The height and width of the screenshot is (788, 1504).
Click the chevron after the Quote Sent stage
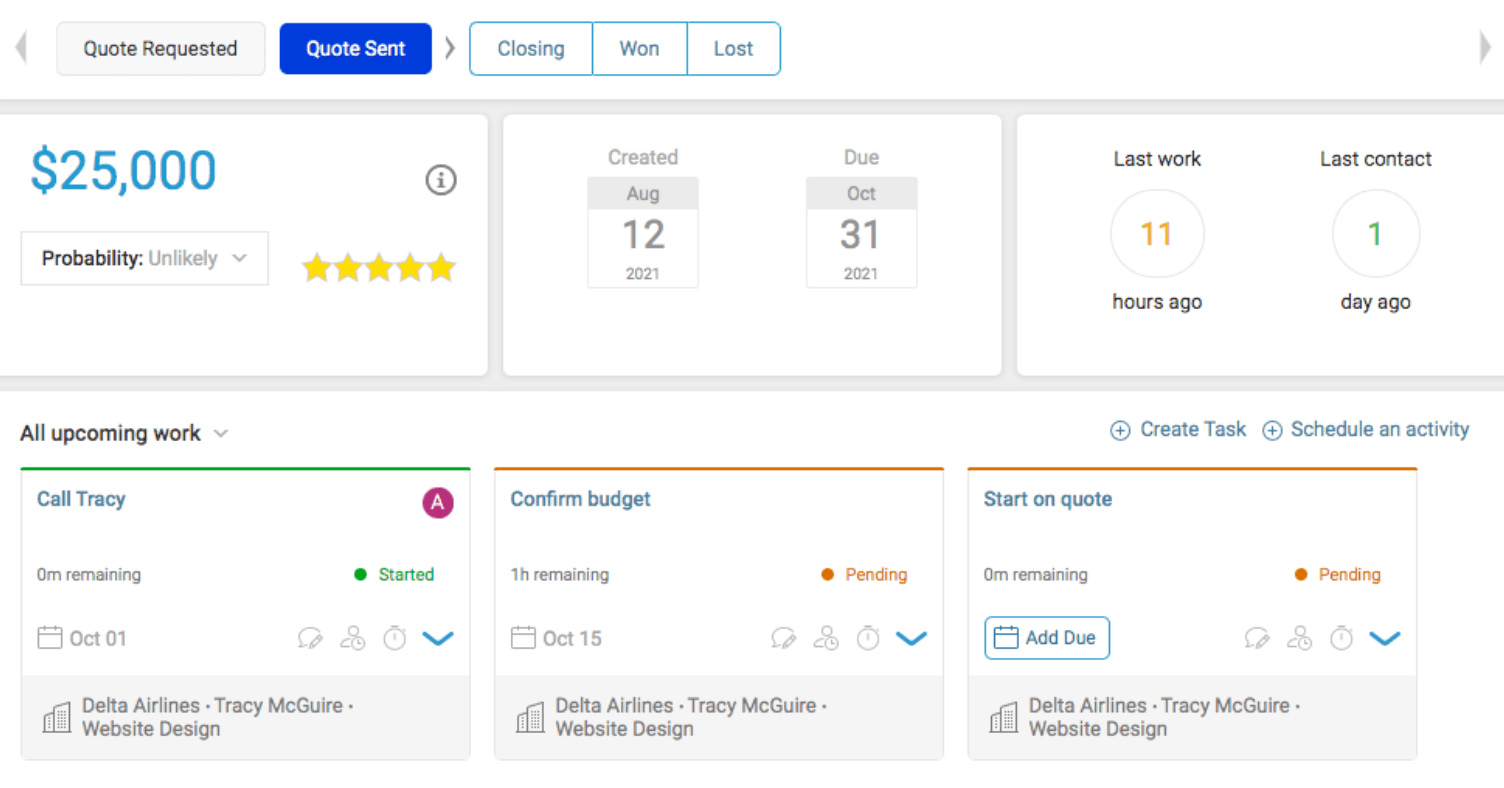coord(450,48)
